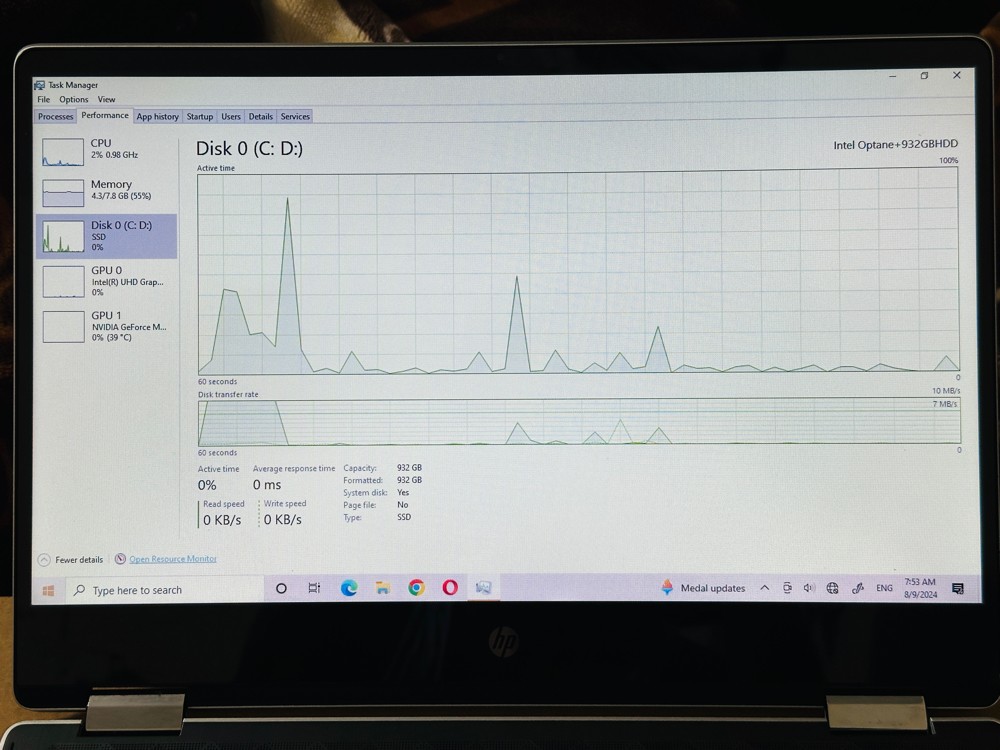This screenshot has width=1000, height=750.
Task: Click the Meet Now camera tray icon
Action: point(787,588)
